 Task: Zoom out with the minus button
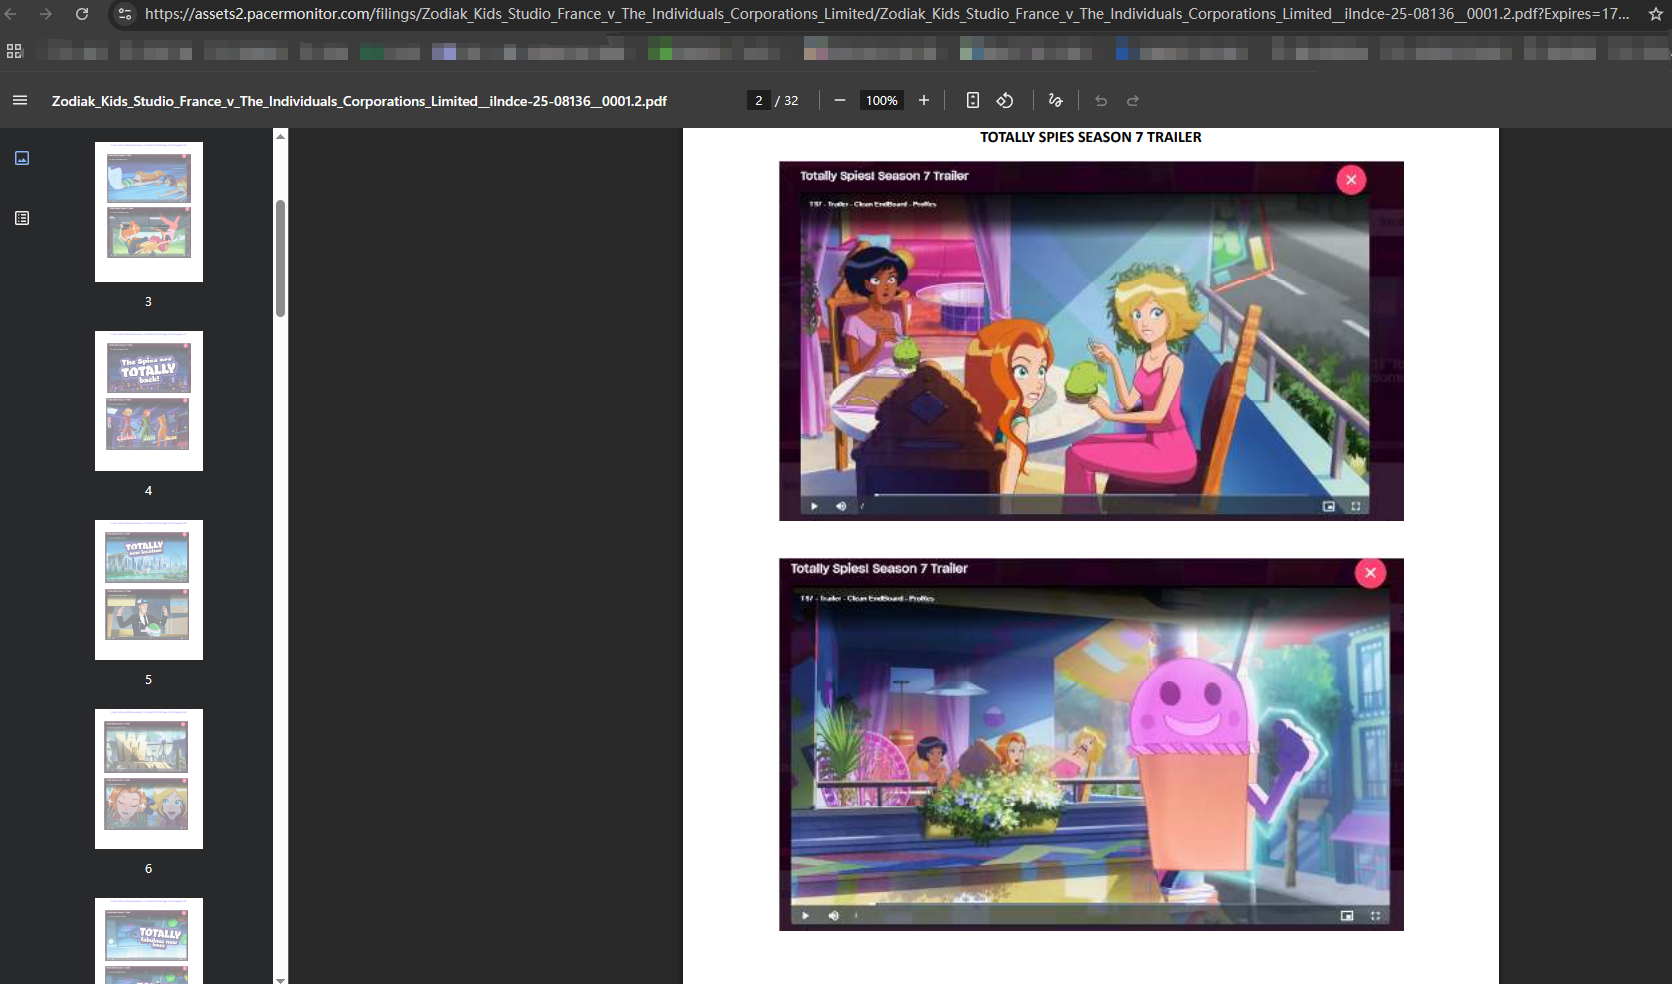[840, 100]
